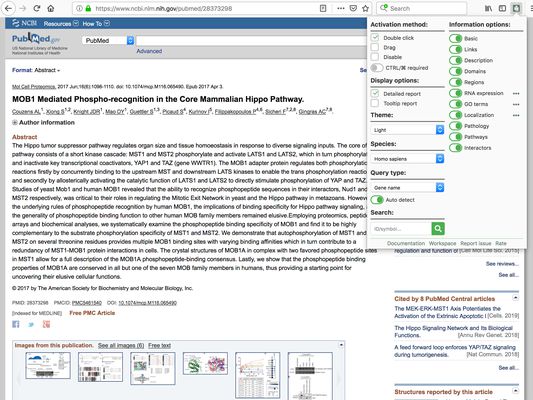Open reader view icon in address bar
Viewport: 533px width, 400px height.
[x=323, y=8]
